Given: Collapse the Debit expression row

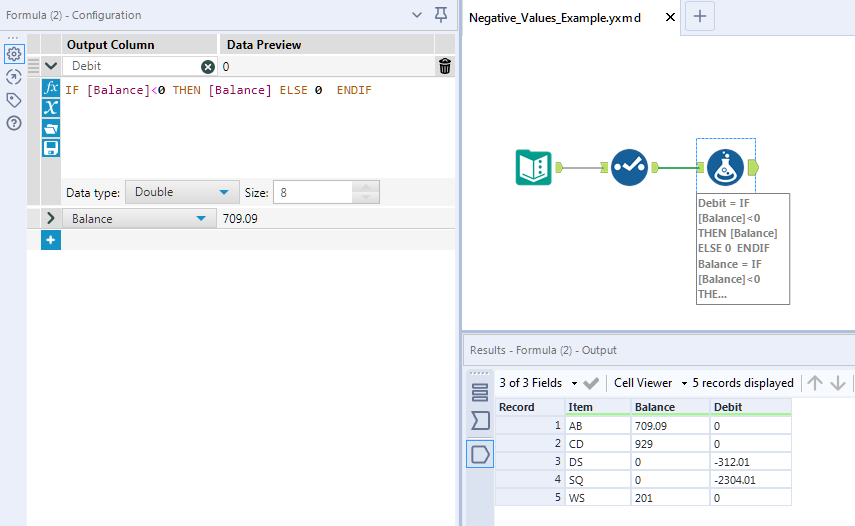Looking at the screenshot, I should [51, 66].
